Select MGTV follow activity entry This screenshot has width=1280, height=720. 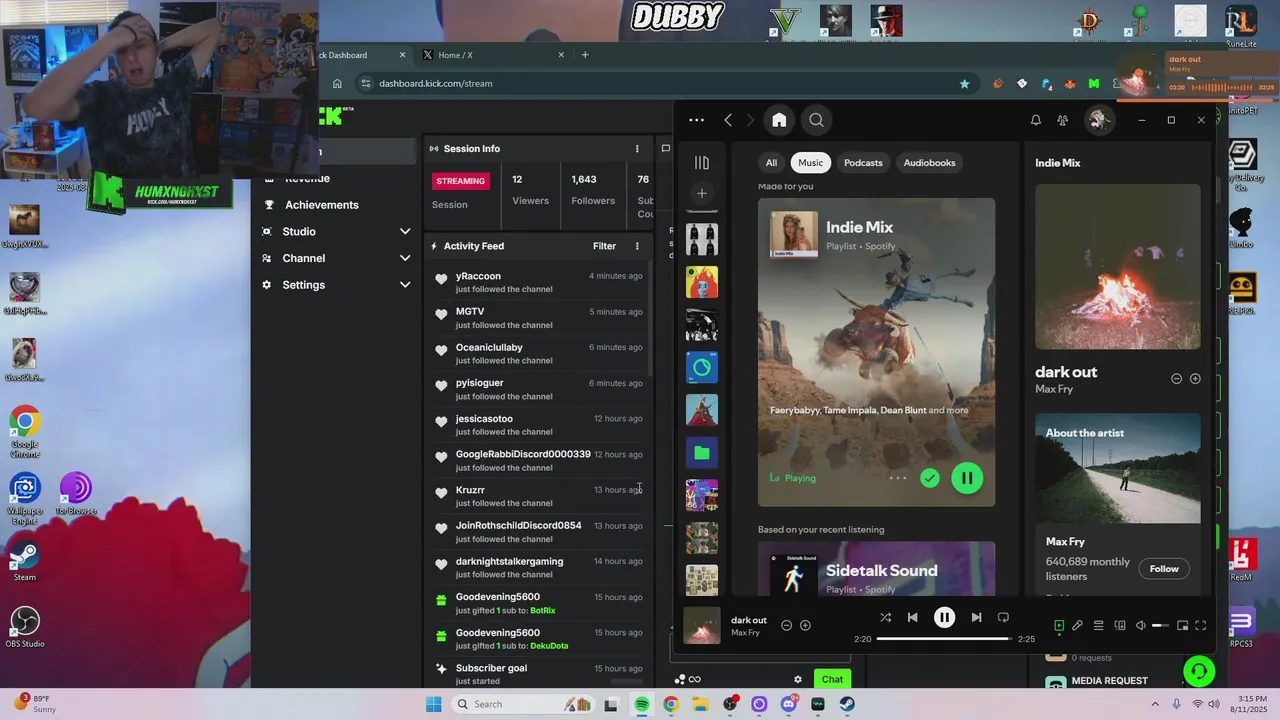tap(538, 318)
